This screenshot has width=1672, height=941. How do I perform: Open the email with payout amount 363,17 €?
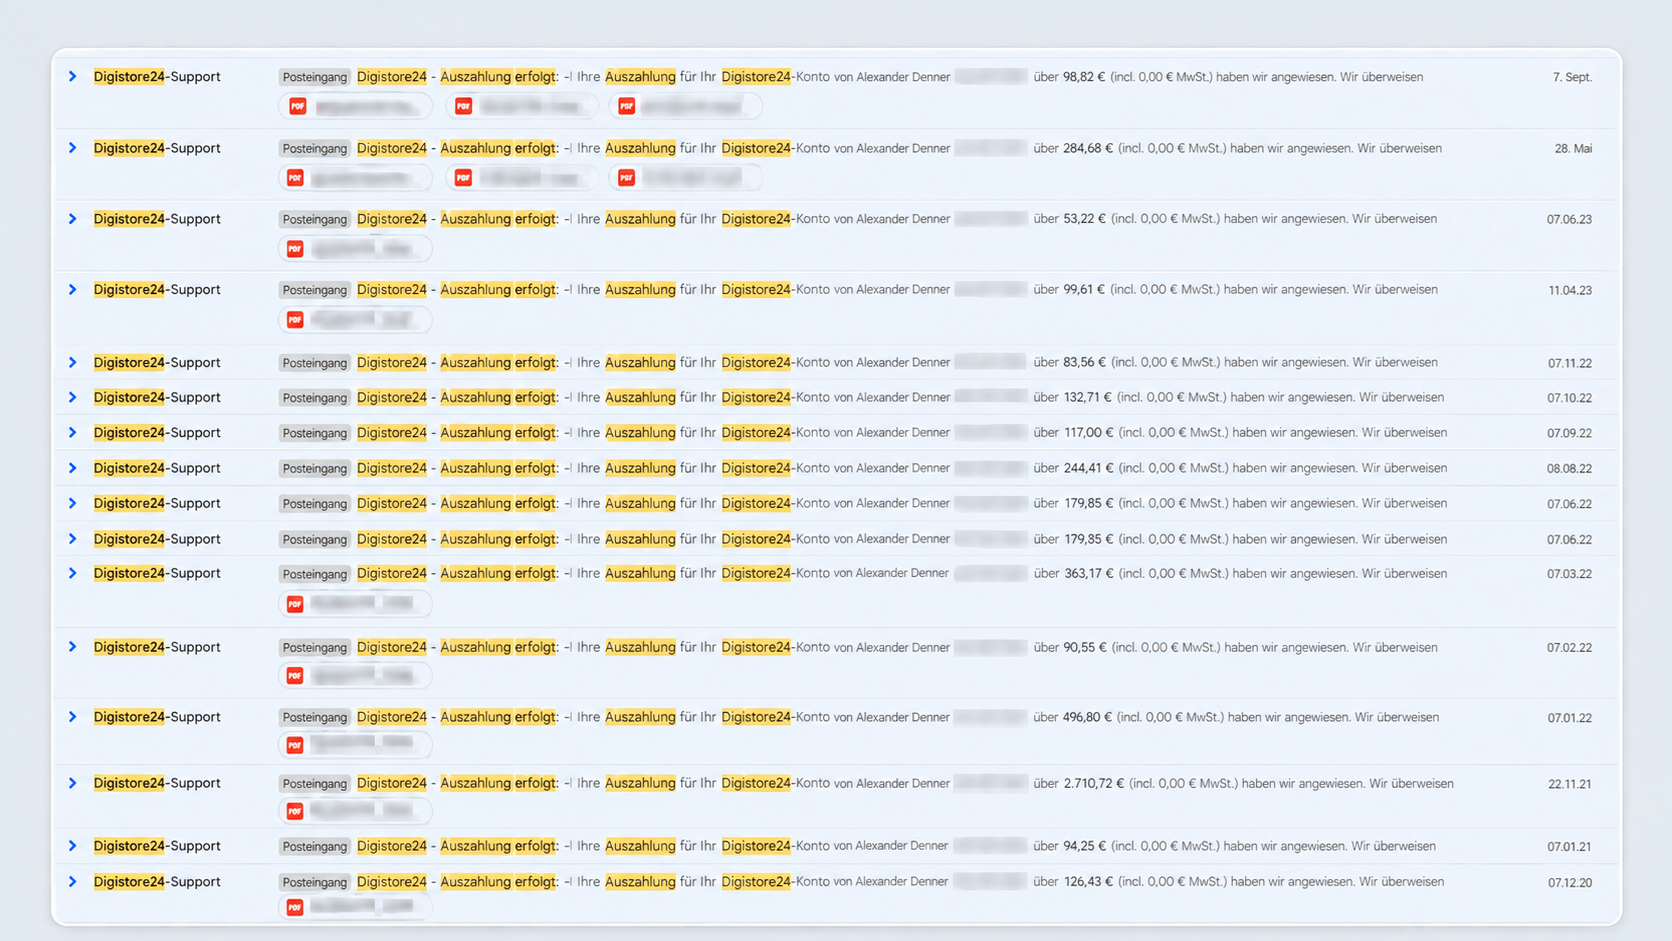point(836,591)
